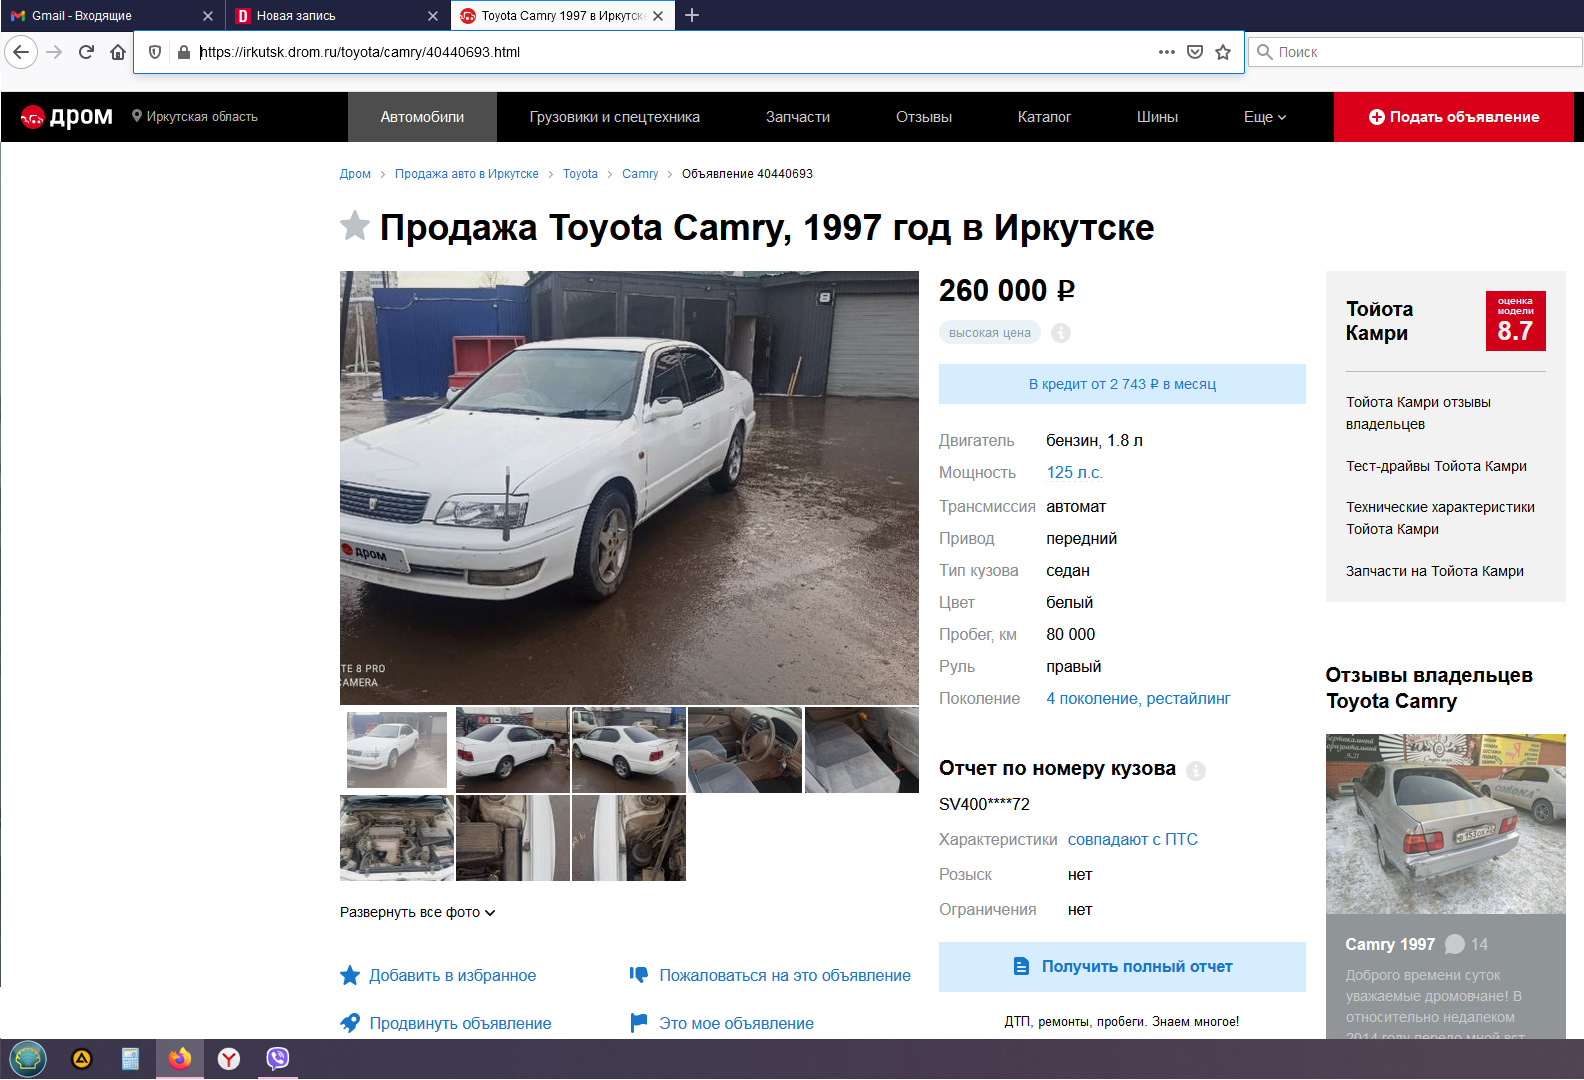Open the Каталог menu item

tap(1044, 117)
